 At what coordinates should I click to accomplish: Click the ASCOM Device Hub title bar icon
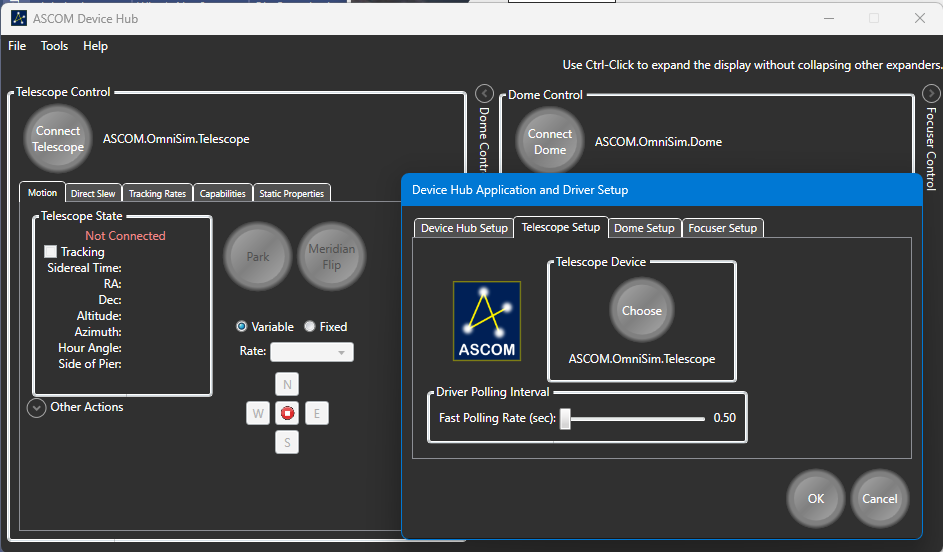pyautogui.click(x=19, y=19)
